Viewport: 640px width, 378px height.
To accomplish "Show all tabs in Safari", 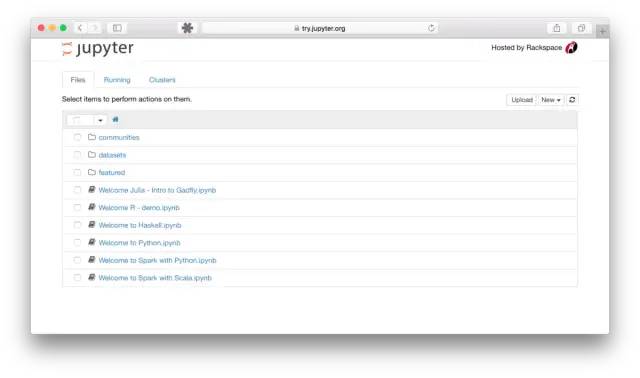I will pyautogui.click(x=581, y=28).
